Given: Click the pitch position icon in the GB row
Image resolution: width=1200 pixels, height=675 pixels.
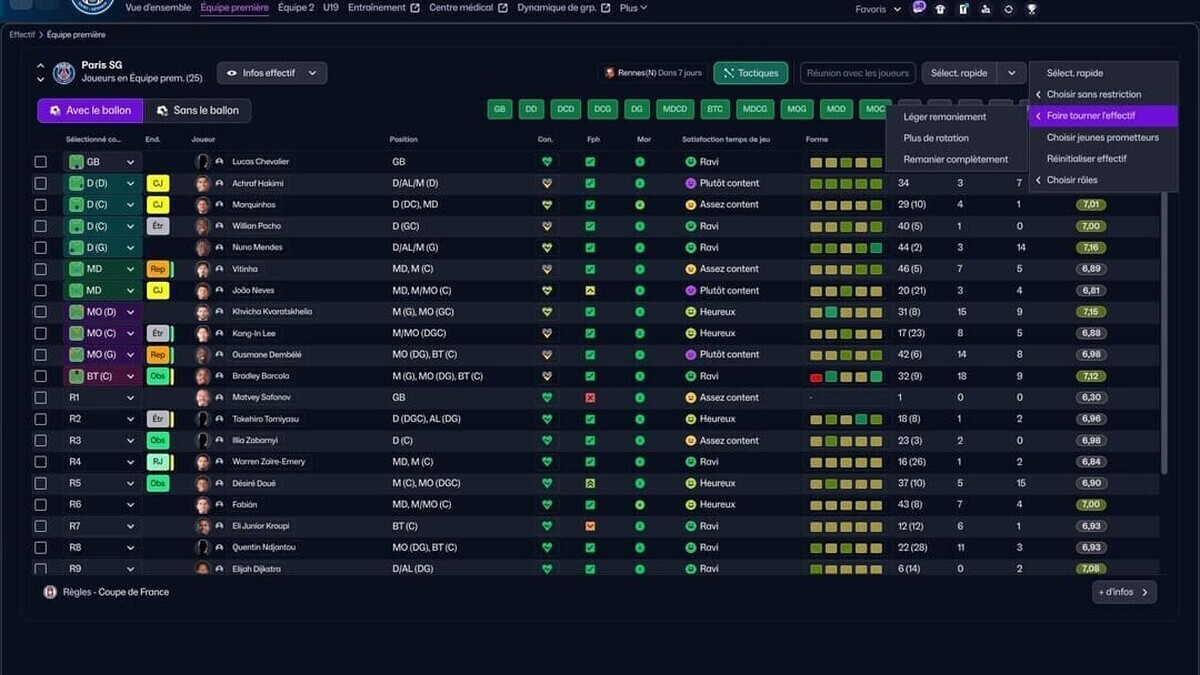Looking at the screenshot, I should click(x=76, y=162).
